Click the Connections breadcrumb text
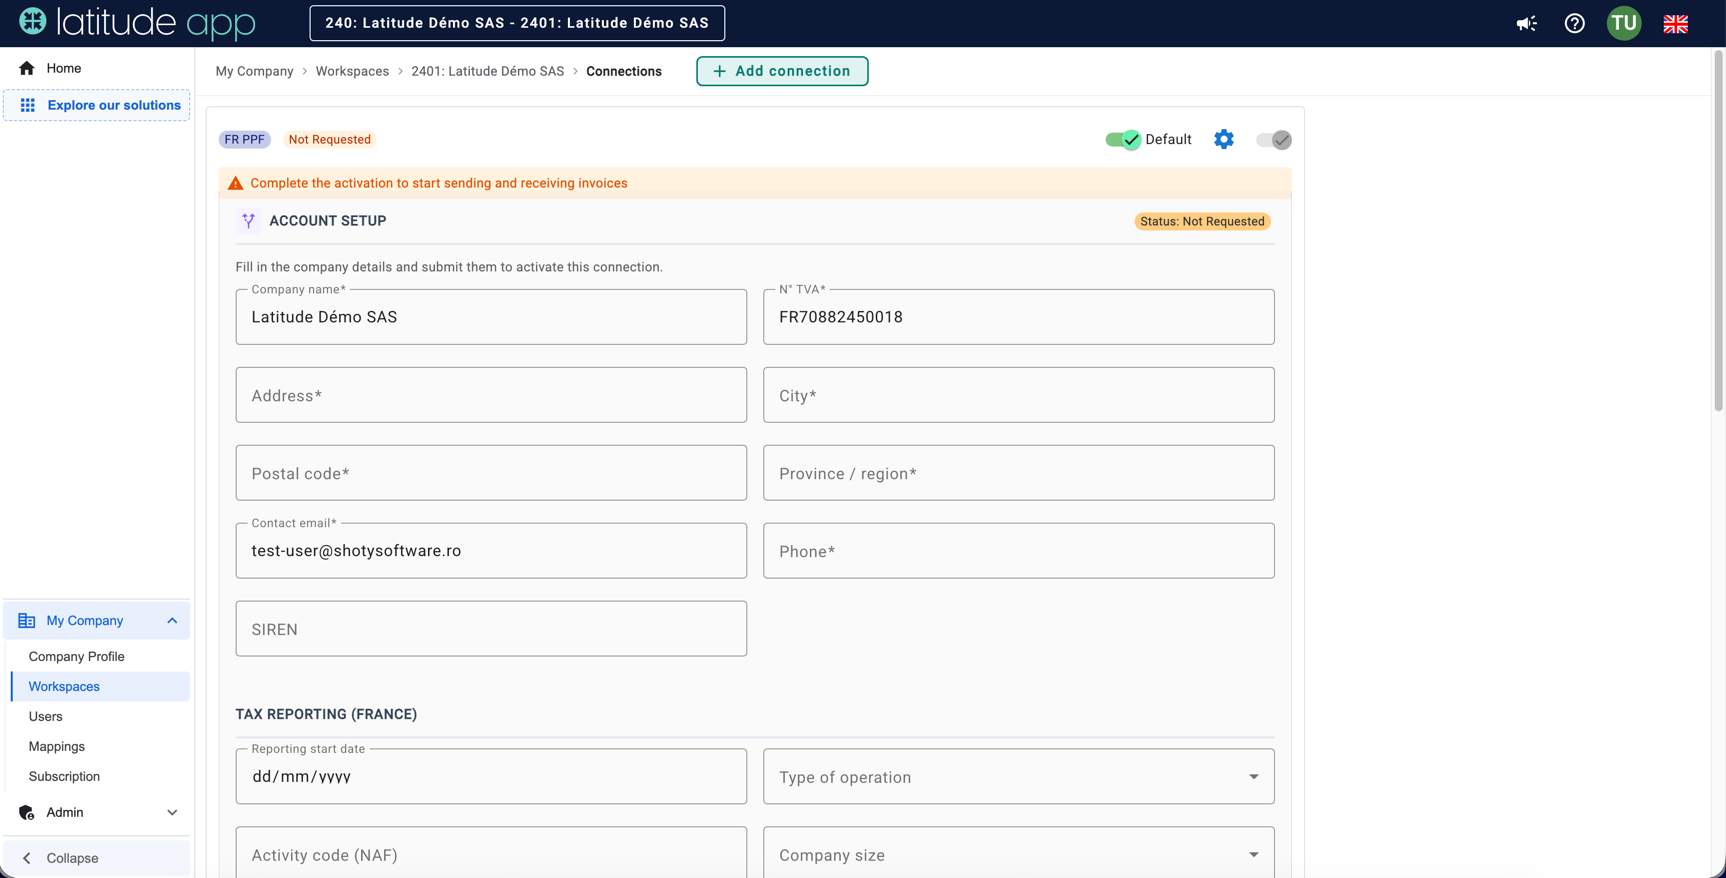1726x878 pixels. click(x=624, y=71)
